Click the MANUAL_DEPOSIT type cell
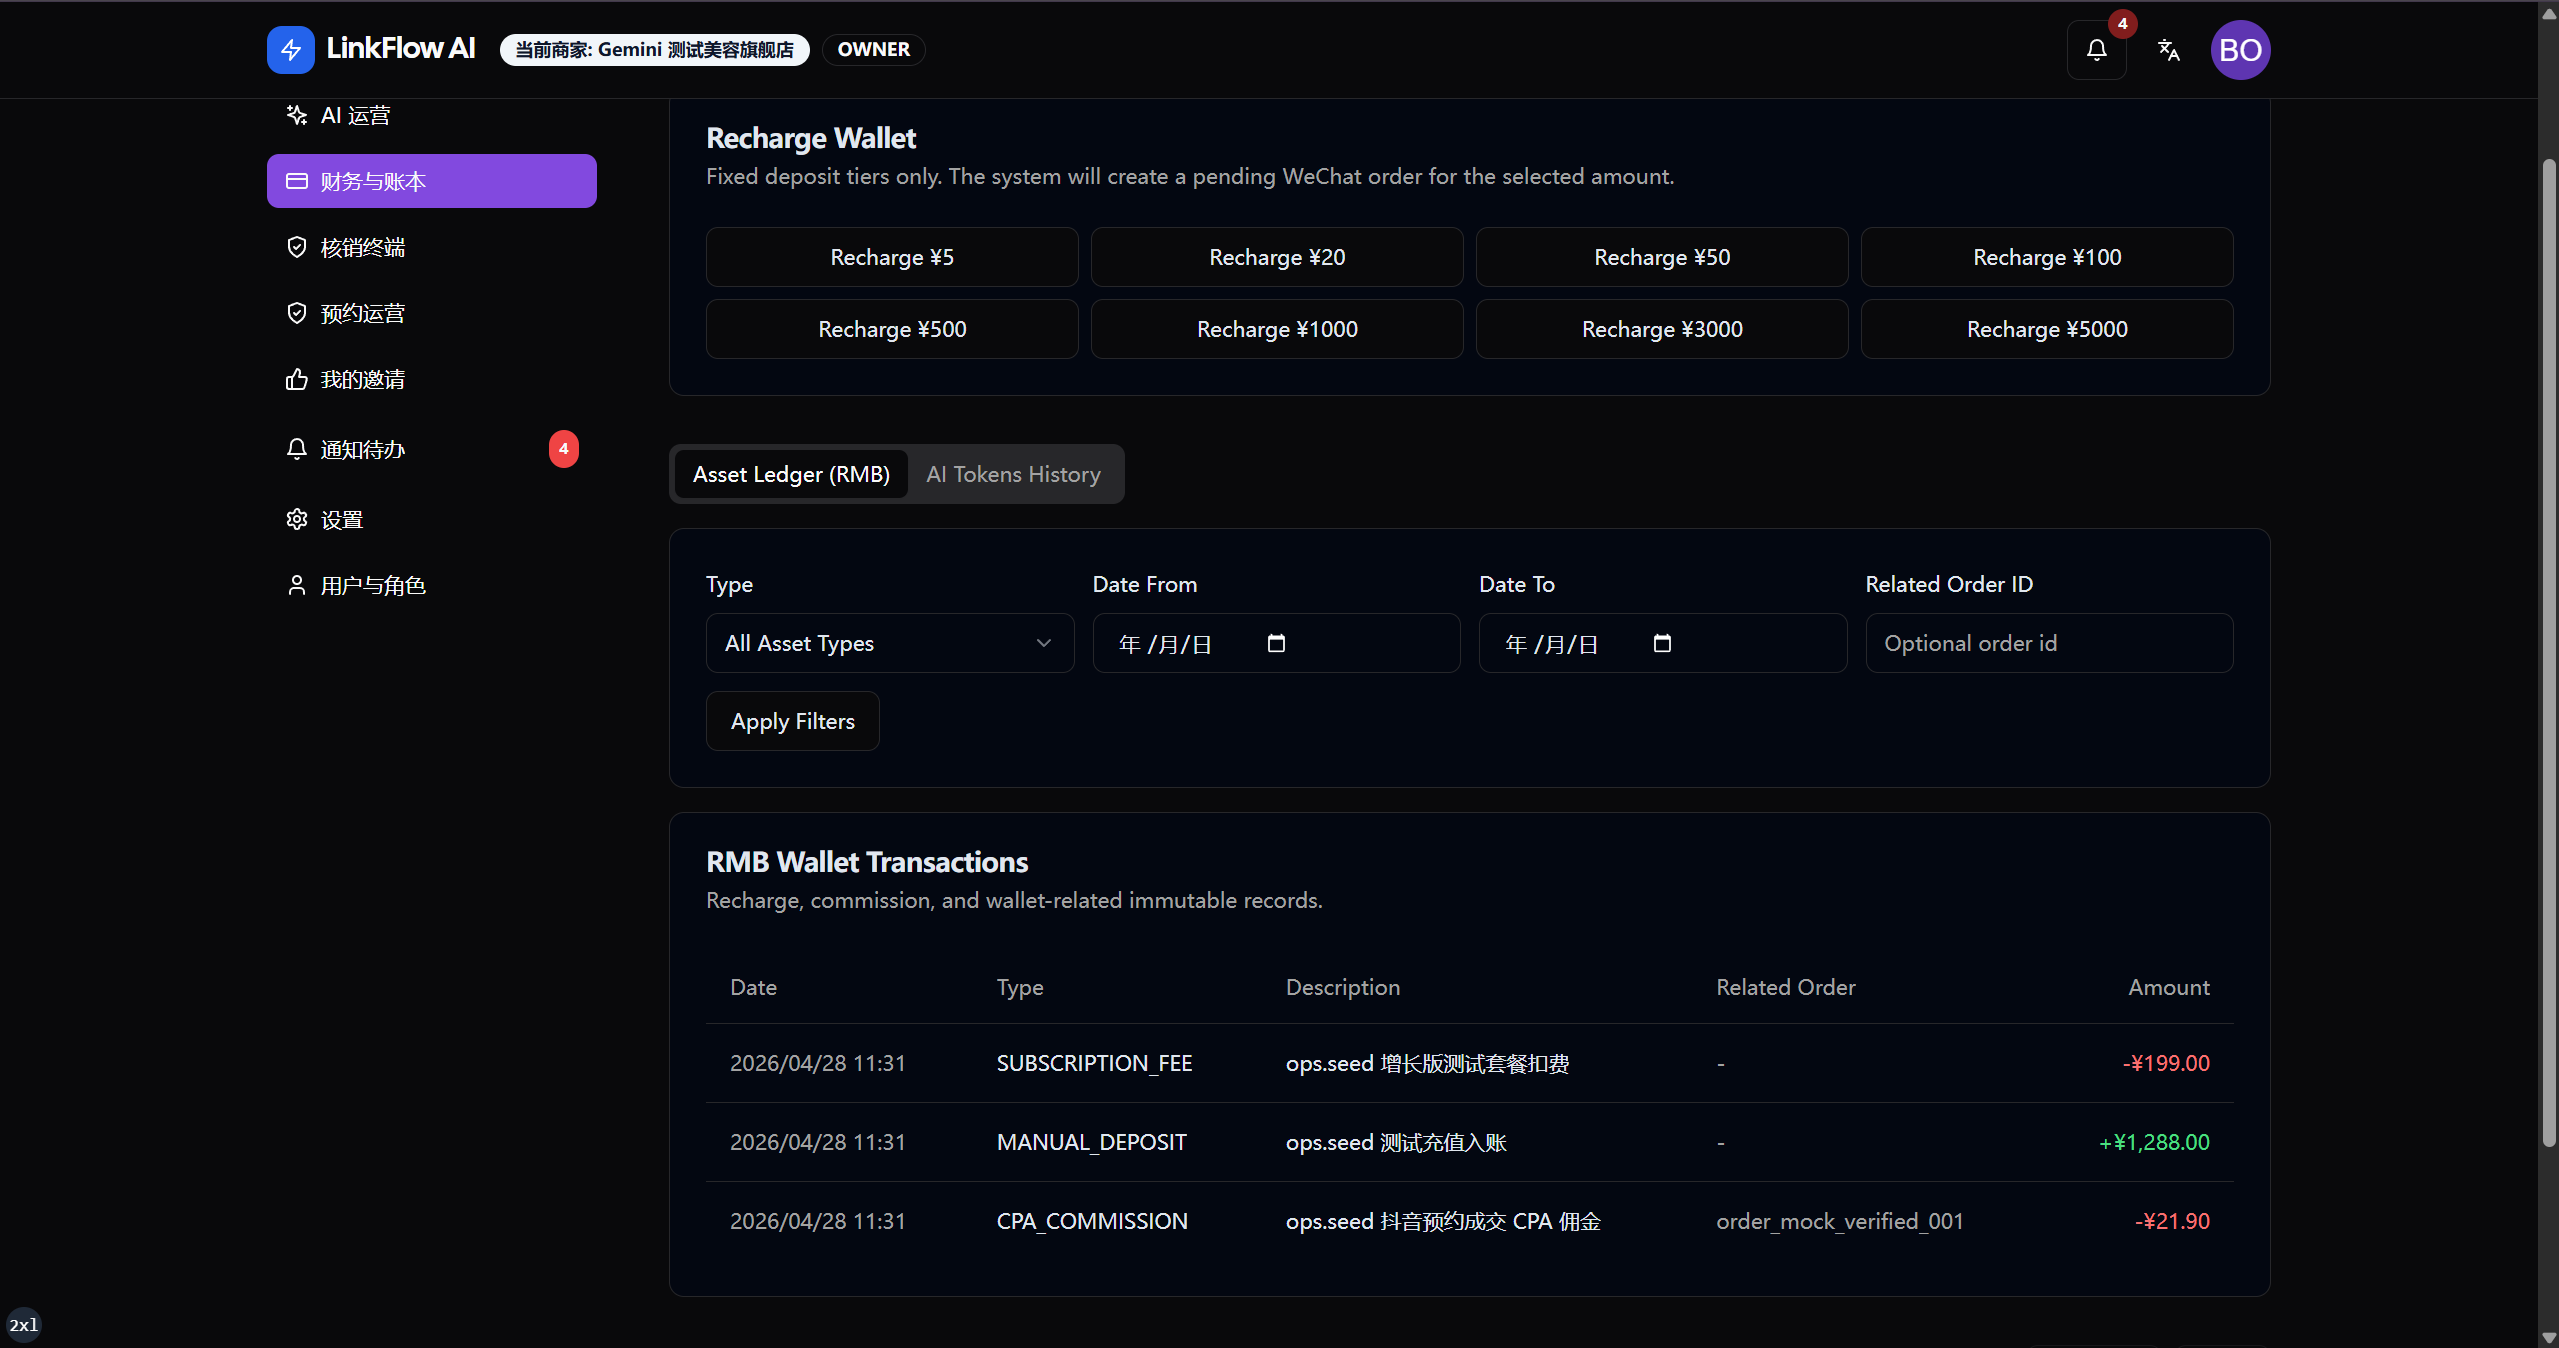 [x=1091, y=1142]
